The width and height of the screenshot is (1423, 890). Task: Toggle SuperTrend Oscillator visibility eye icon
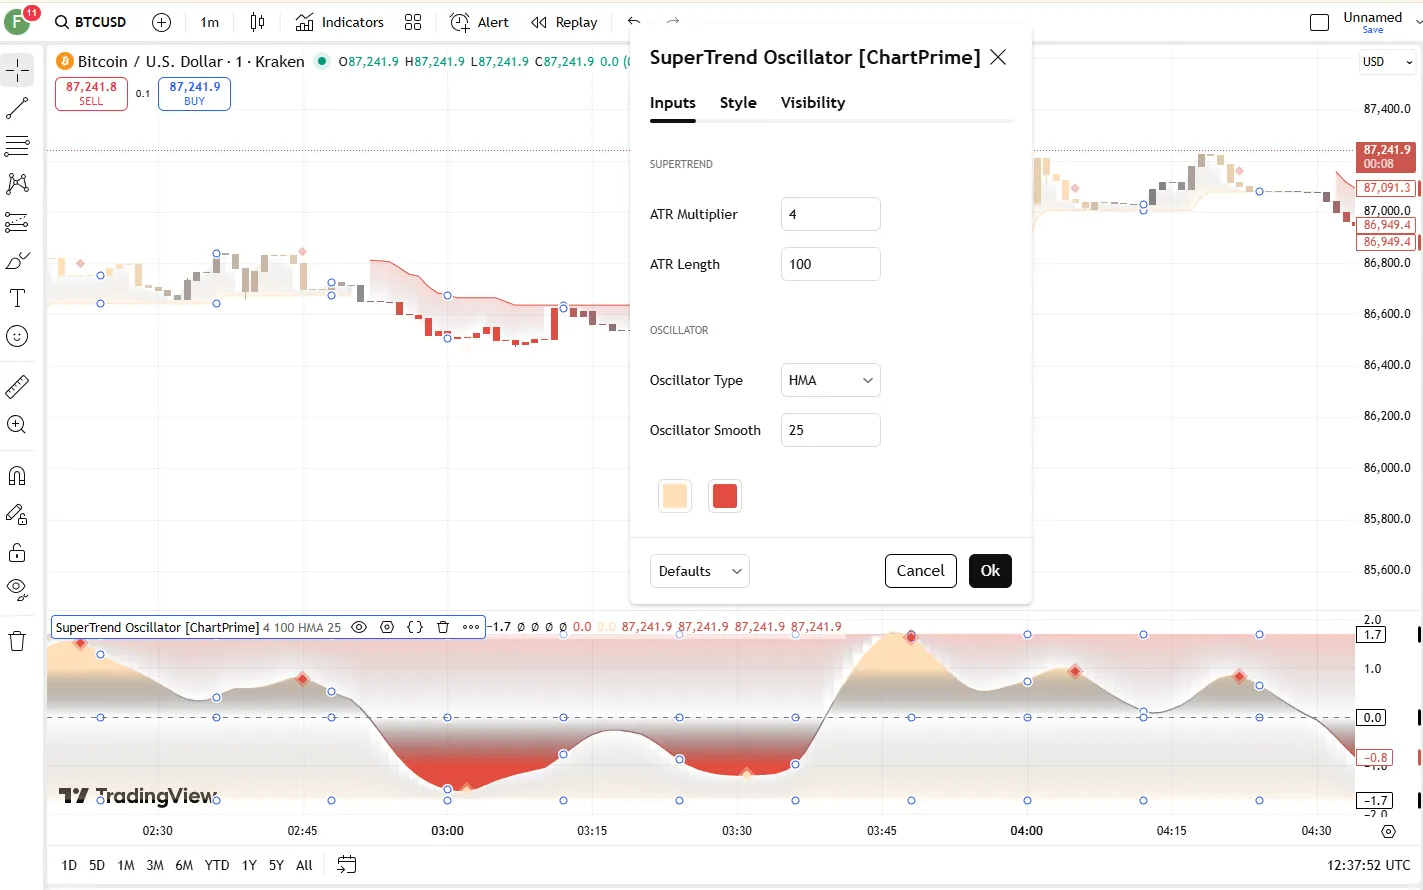(x=359, y=627)
